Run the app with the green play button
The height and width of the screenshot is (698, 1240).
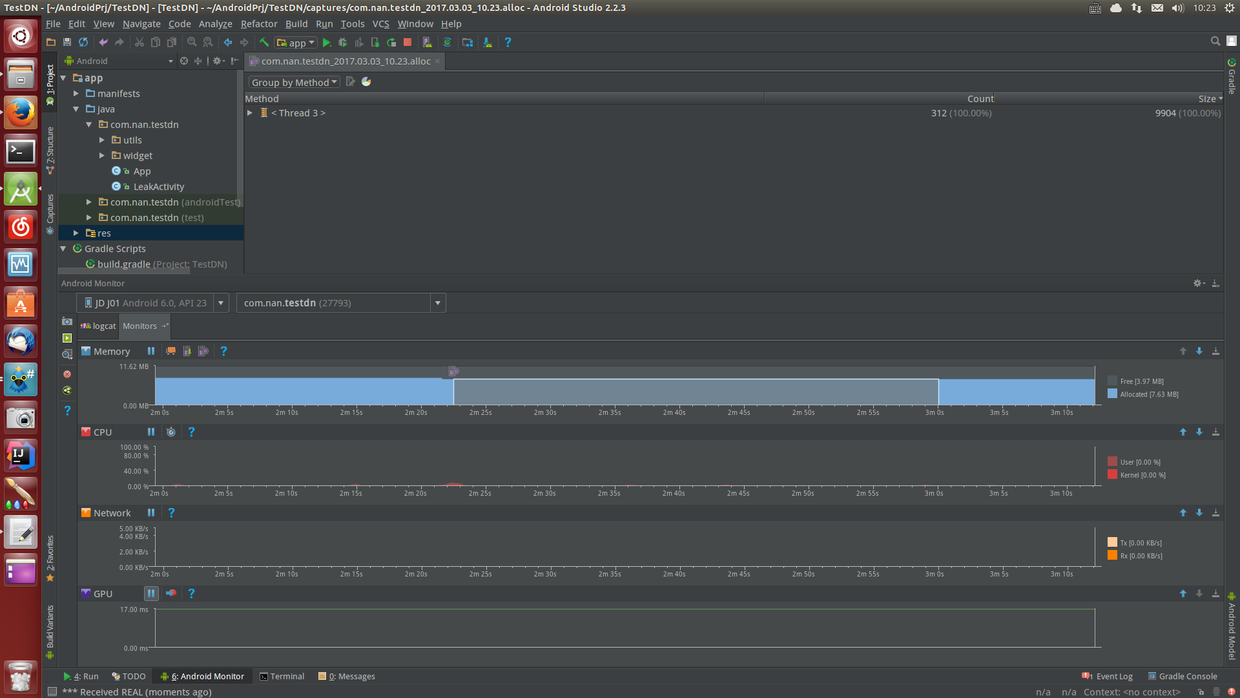tap(326, 42)
